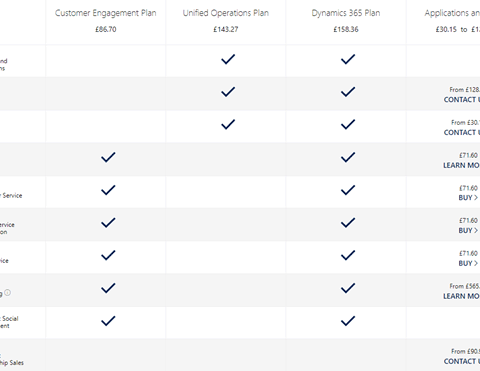Click CONTACT US link under From £30
Image resolution: width=480 pixels, height=371 pixels.
click(462, 132)
